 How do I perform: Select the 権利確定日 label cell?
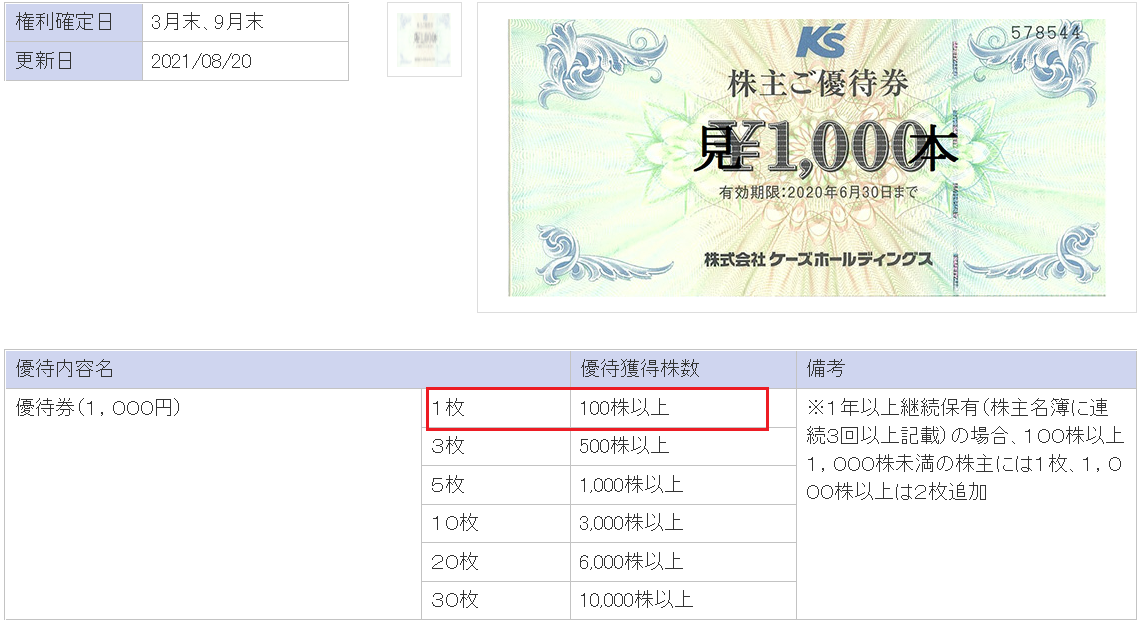pos(74,23)
